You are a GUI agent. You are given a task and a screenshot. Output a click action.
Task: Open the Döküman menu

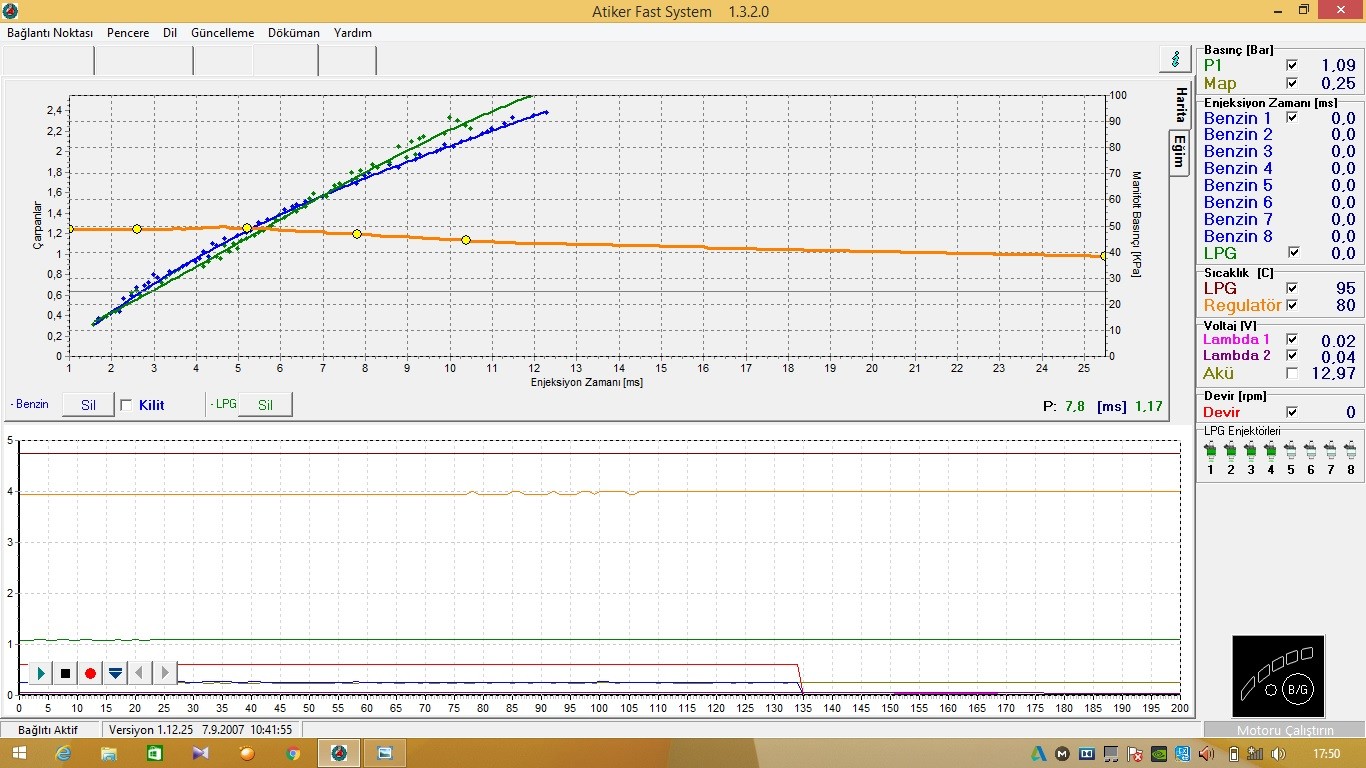coord(294,33)
